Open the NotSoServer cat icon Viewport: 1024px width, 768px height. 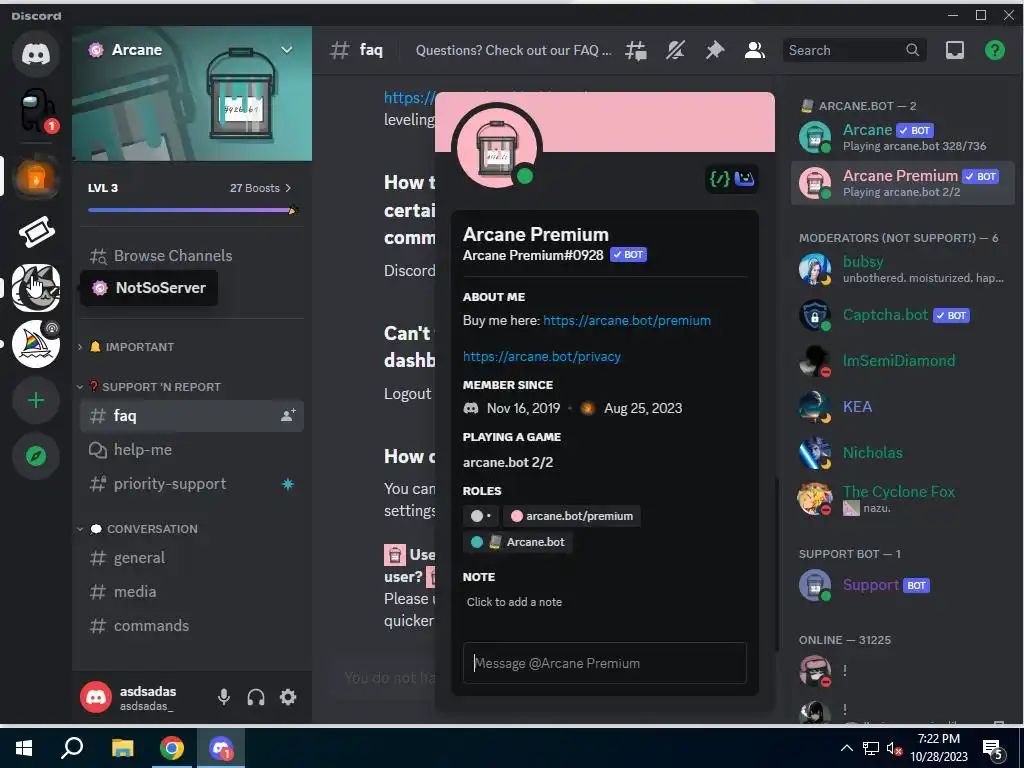[36, 287]
